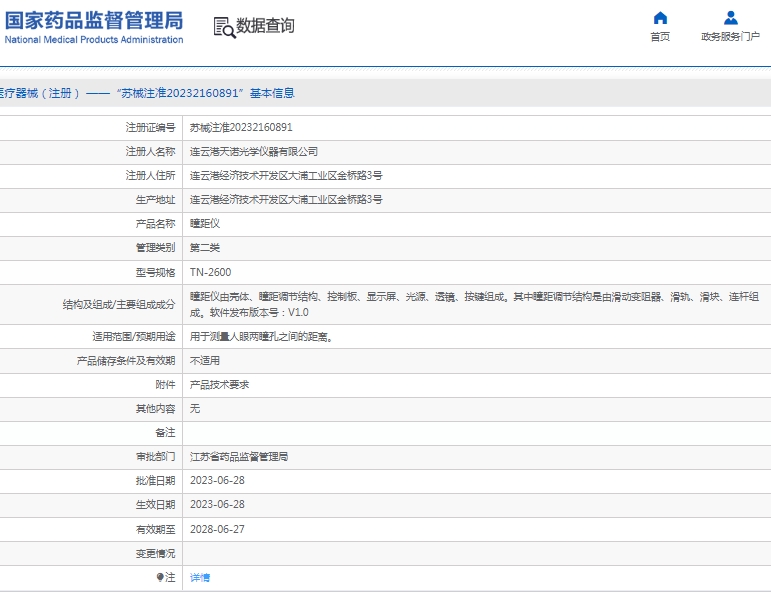771x594 pixels.
Task: Click the 管理类别 row label
Action: [x=155, y=248]
